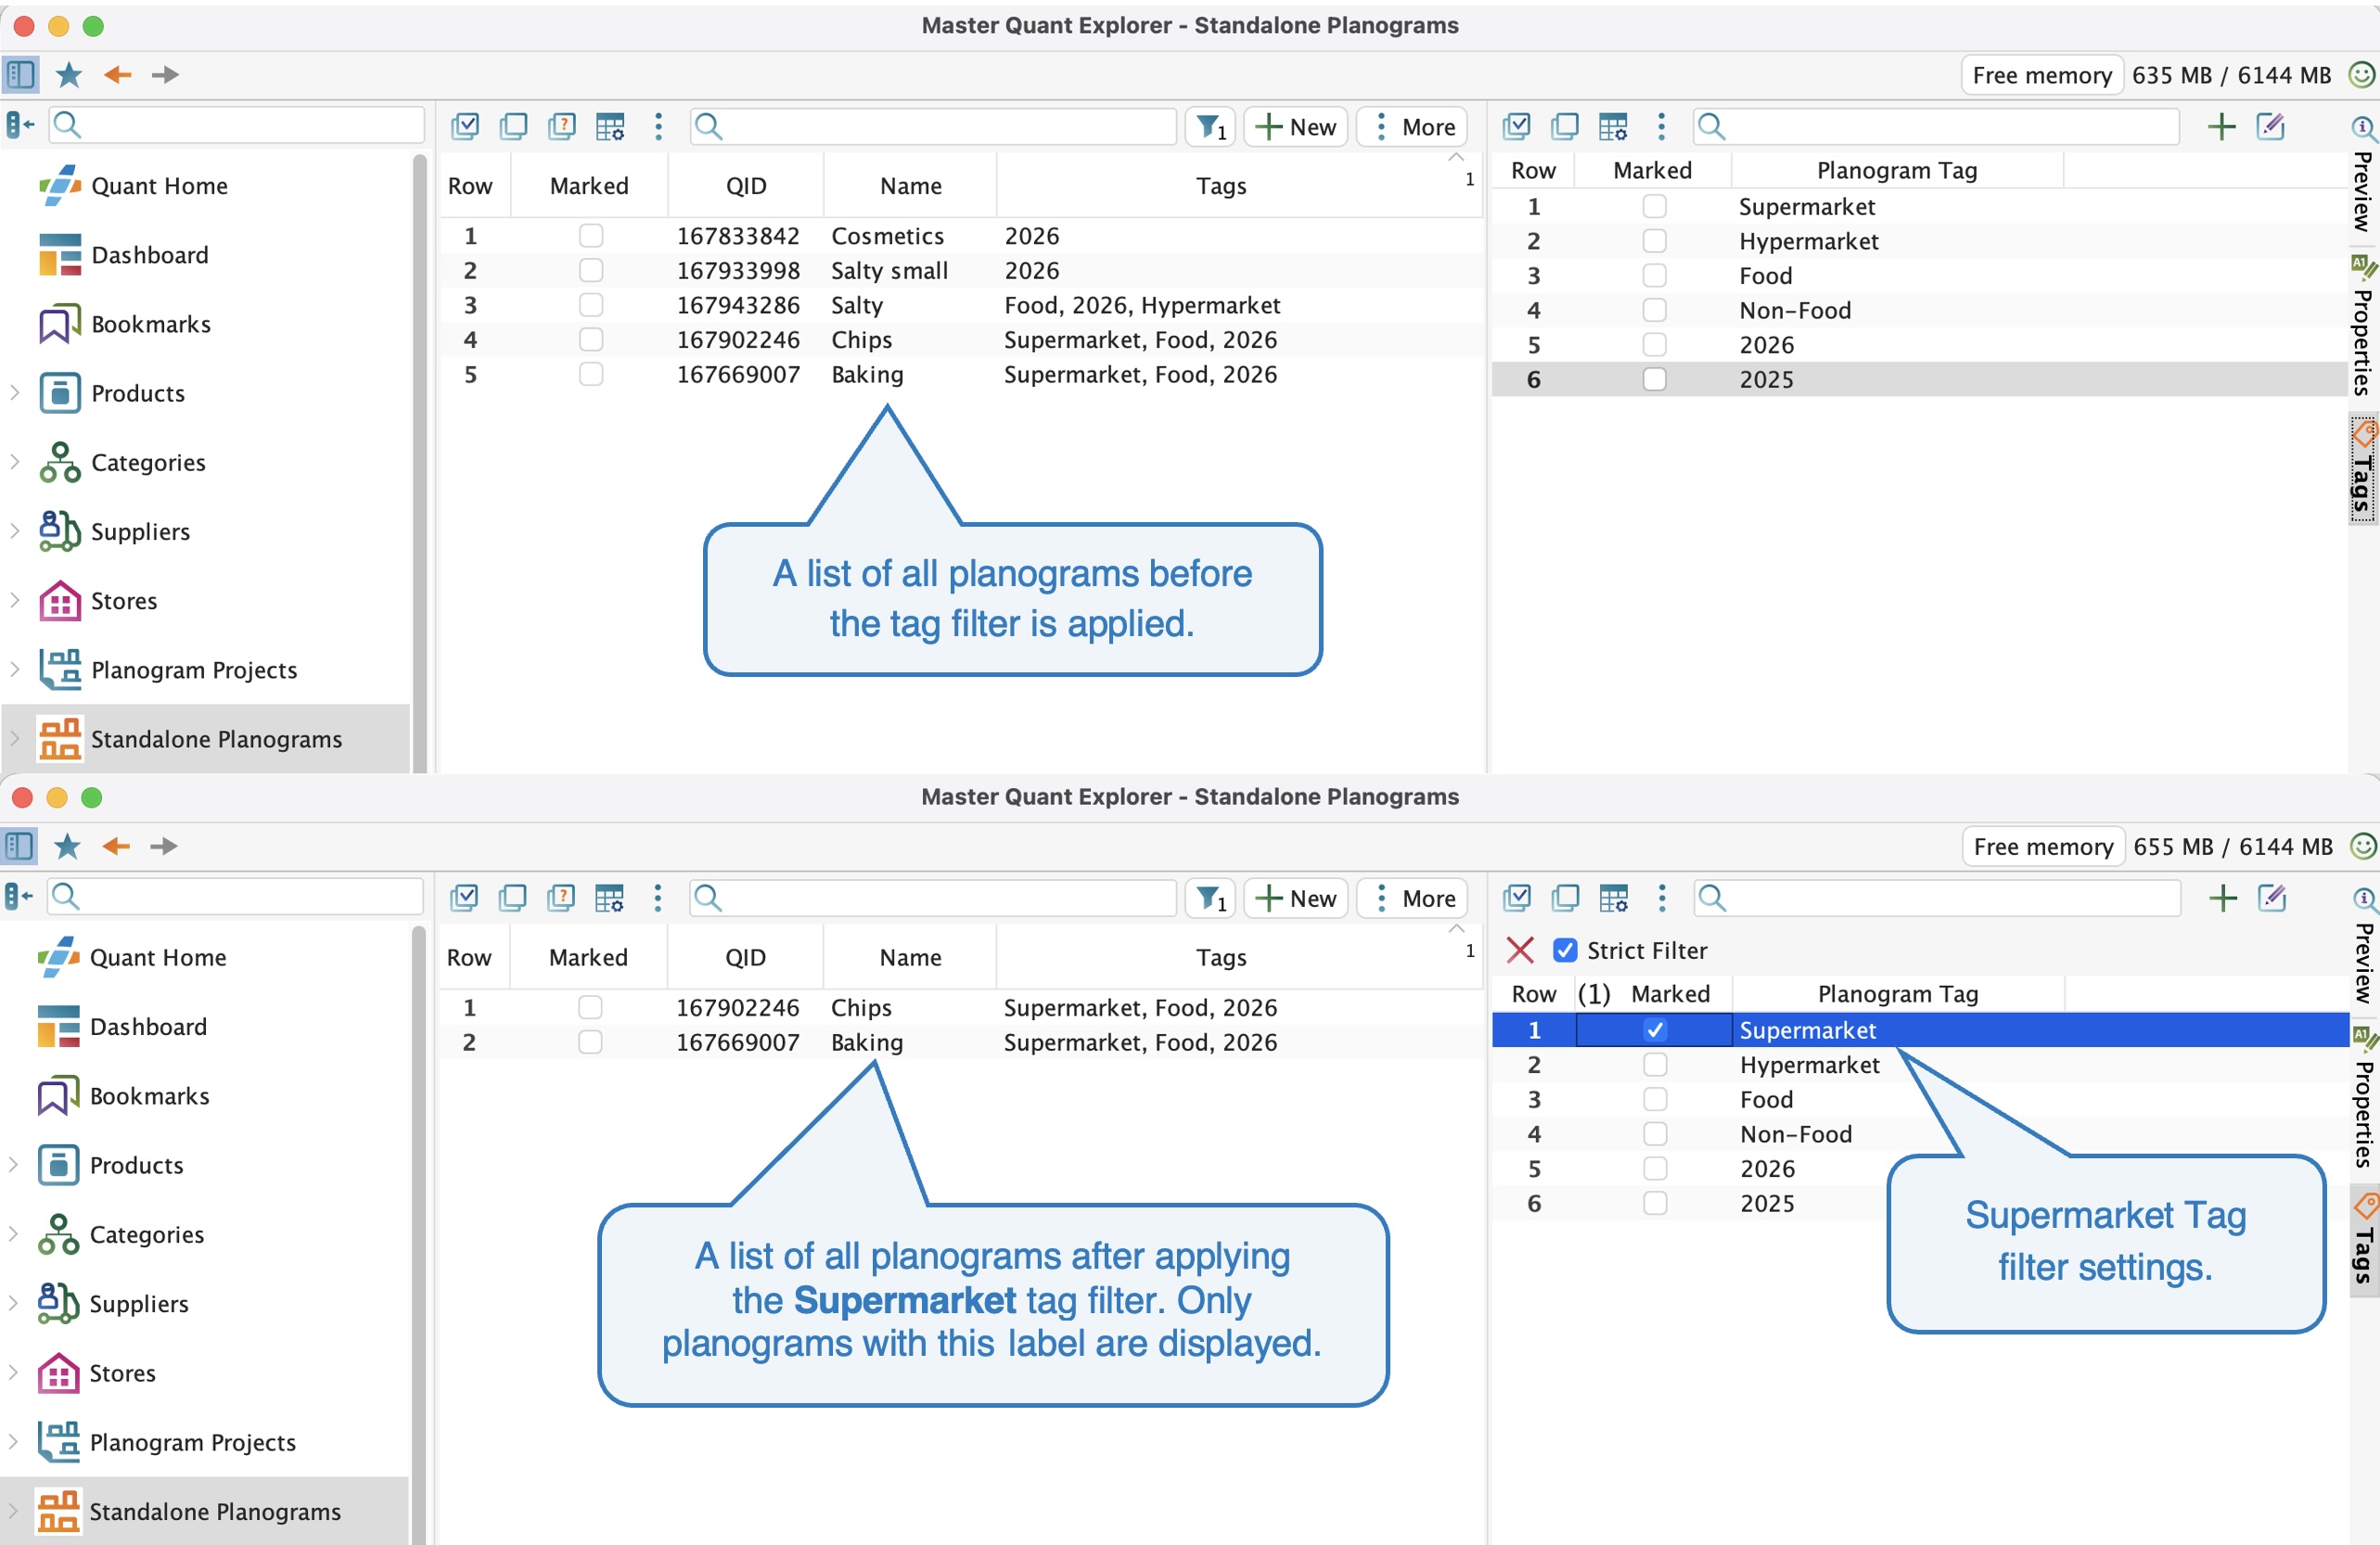Open planogram table column settings, lower window
This screenshot has height=1545, width=2380.
click(x=609, y=897)
